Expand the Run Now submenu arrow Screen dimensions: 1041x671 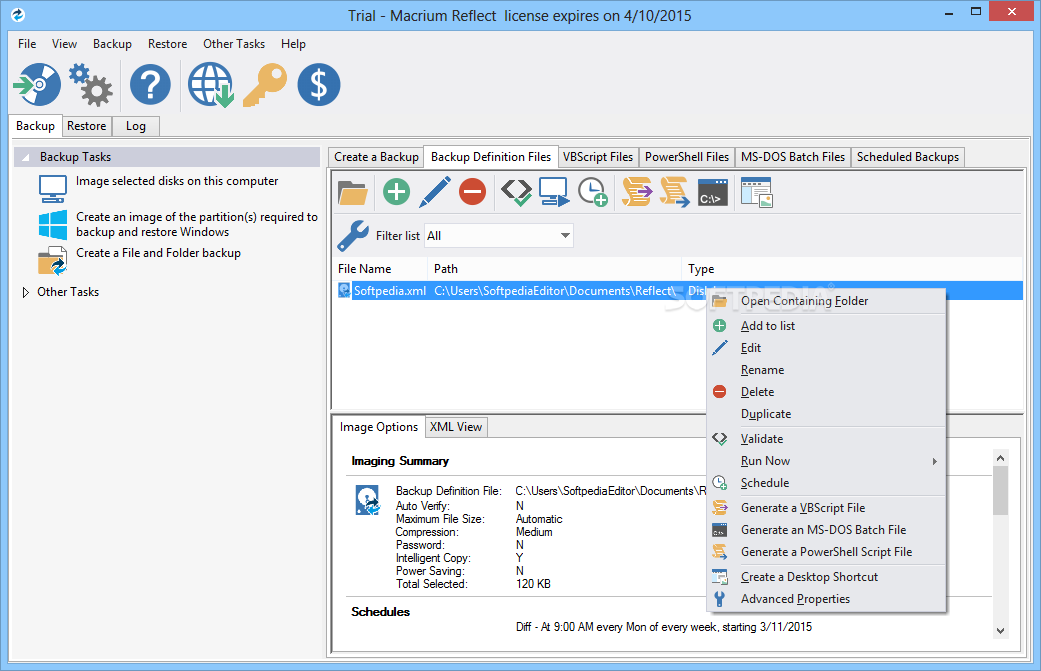934,461
